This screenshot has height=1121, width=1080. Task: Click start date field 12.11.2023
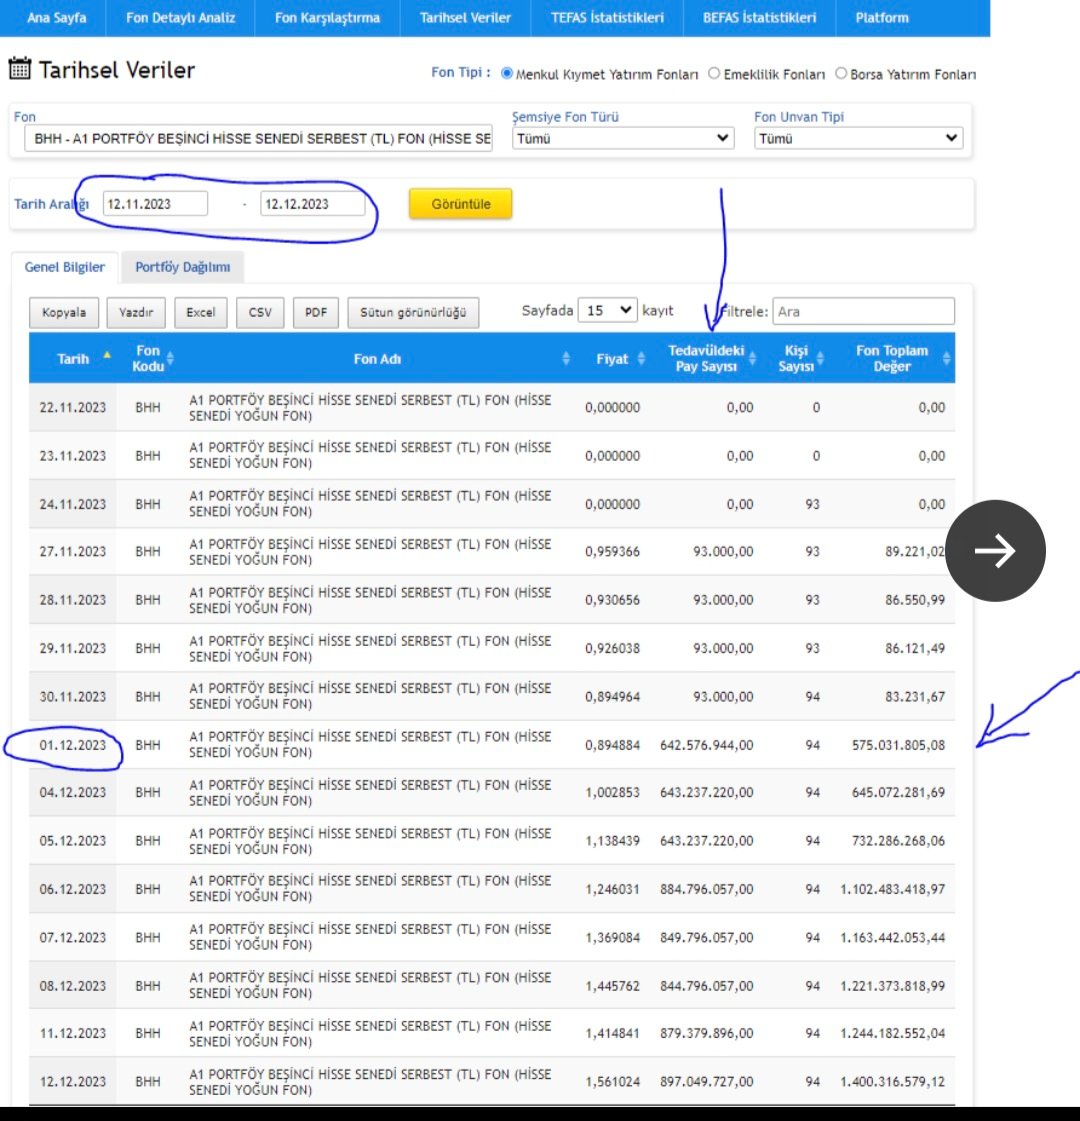155,204
